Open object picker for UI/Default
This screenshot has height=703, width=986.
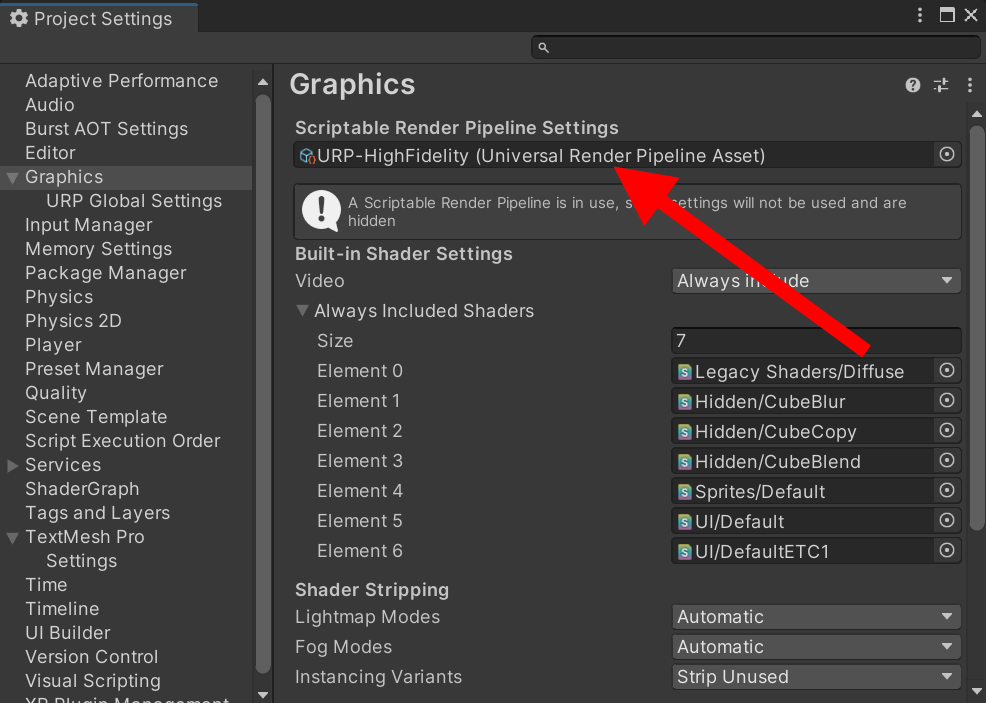tap(947, 521)
